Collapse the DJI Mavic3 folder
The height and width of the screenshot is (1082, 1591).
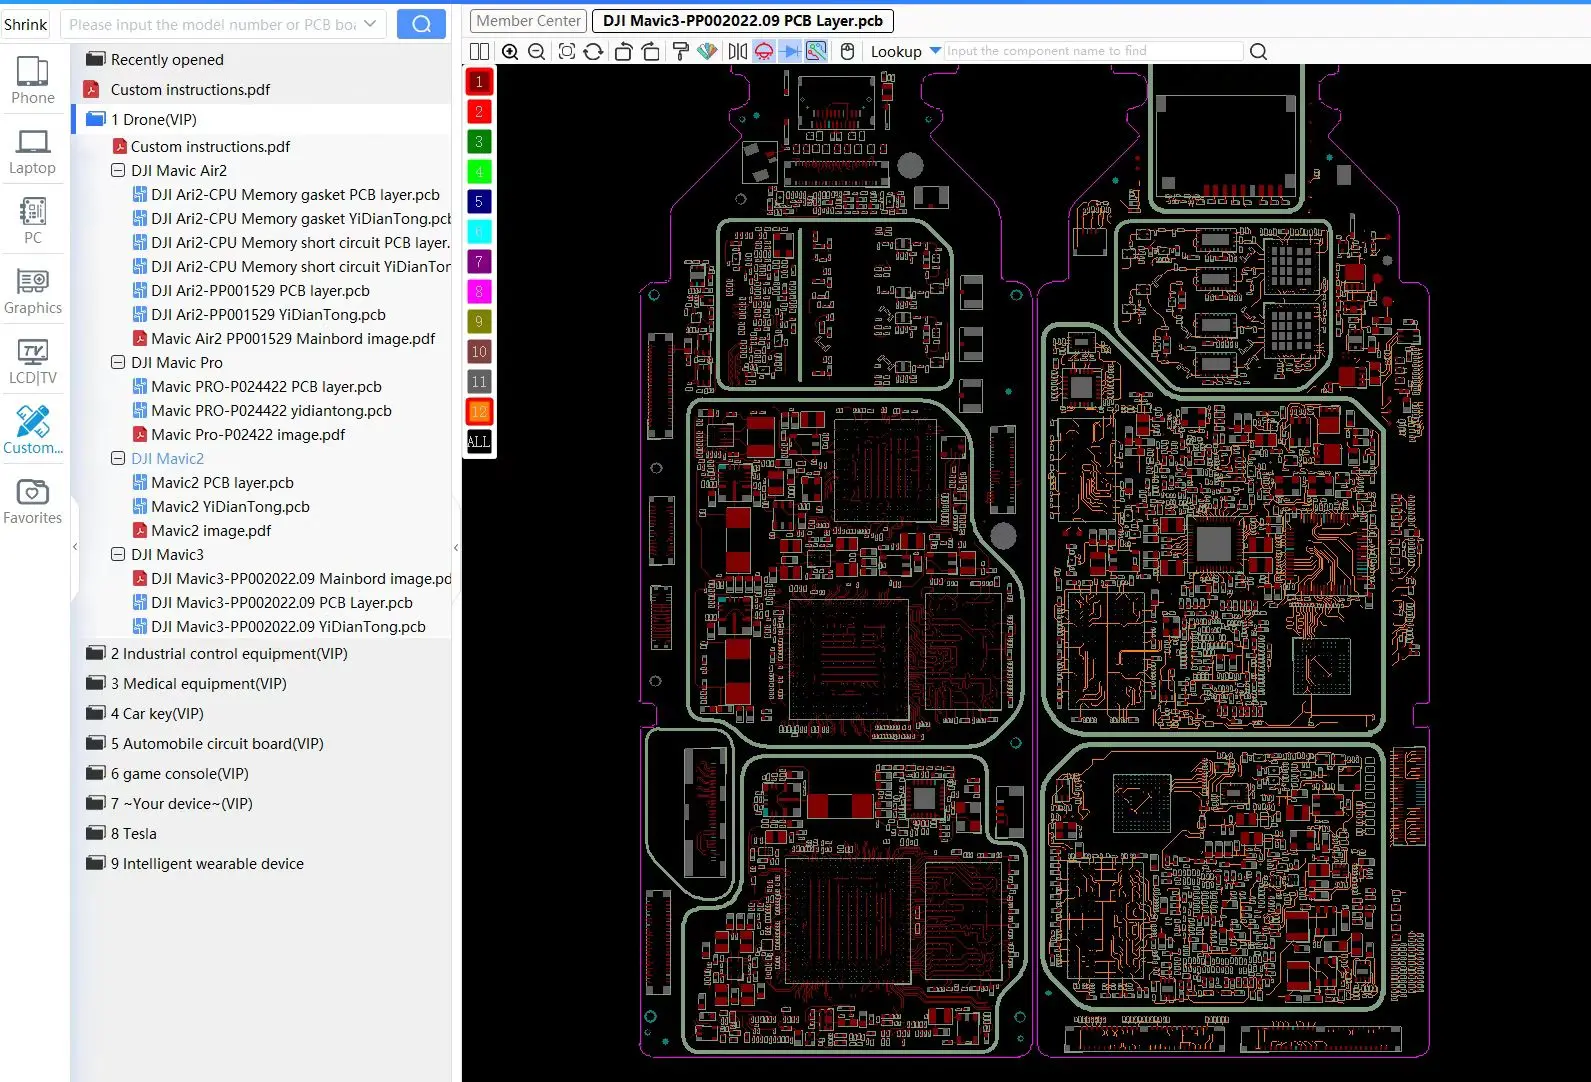tap(118, 554)
